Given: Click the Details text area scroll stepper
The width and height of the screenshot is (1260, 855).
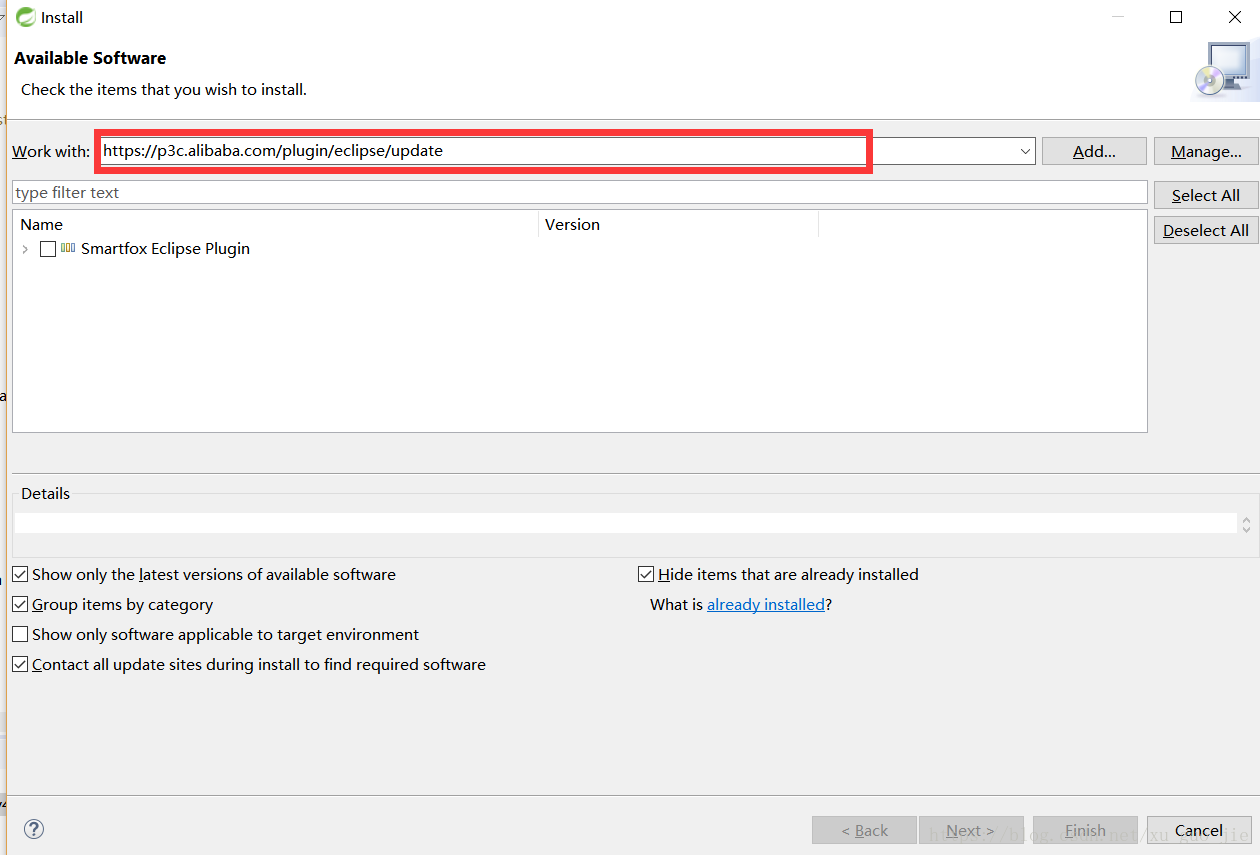Looking at the screenshot, I should point(1246,524).
